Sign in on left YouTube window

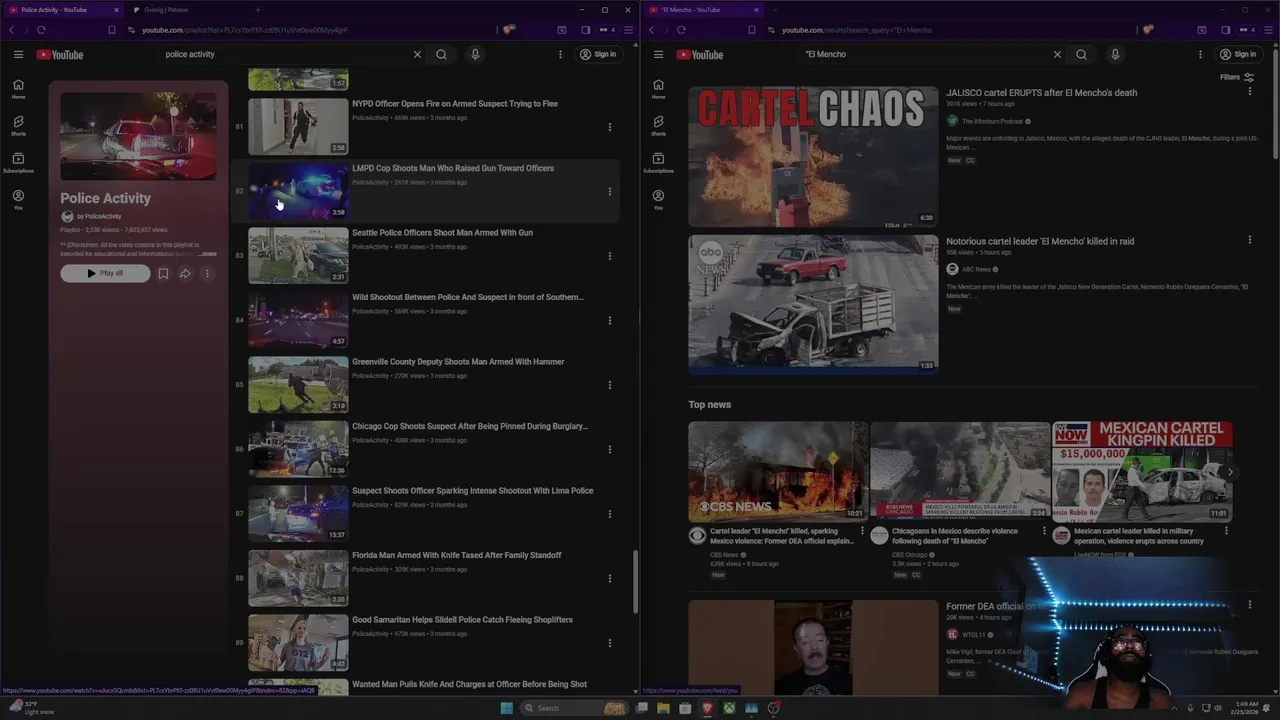599,54
